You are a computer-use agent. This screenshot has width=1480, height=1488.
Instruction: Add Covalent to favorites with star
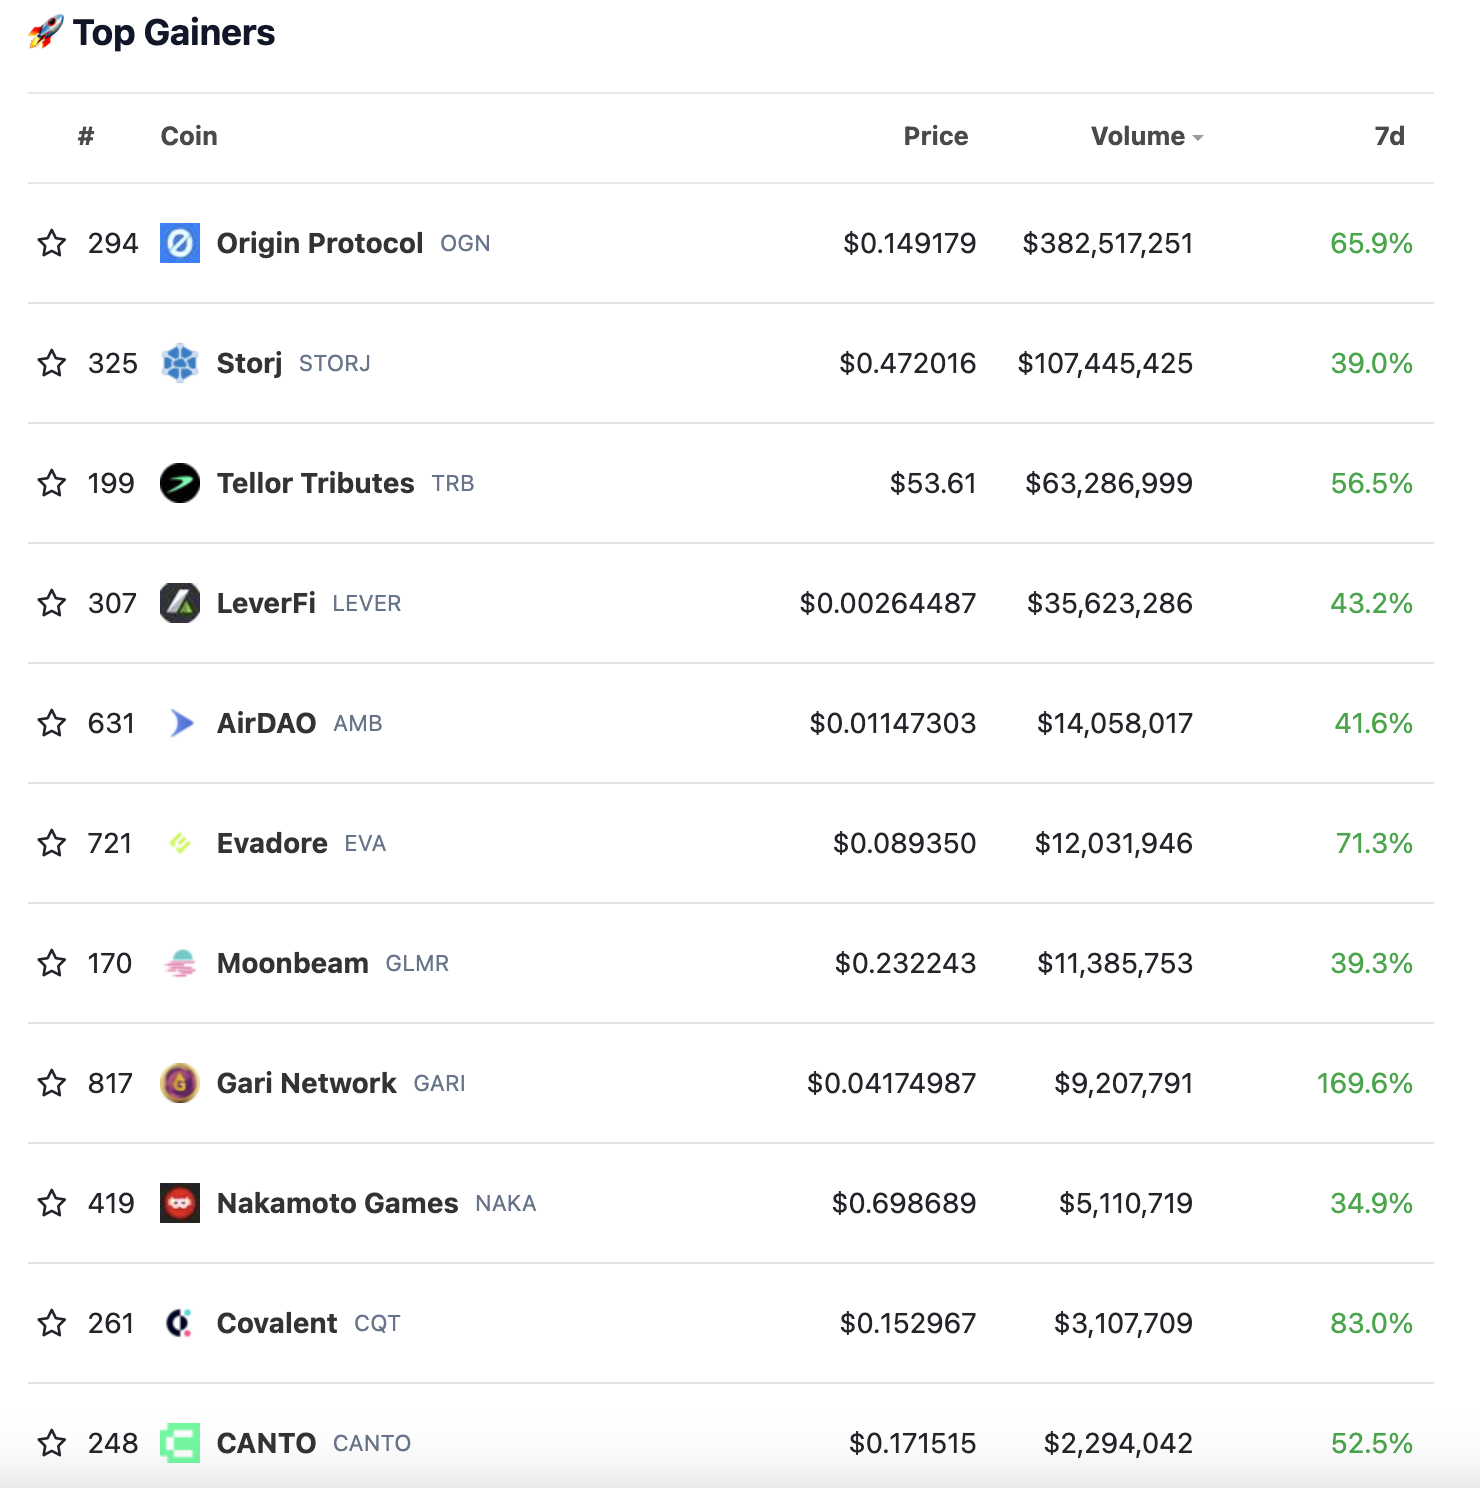[x=52, y=1323]
